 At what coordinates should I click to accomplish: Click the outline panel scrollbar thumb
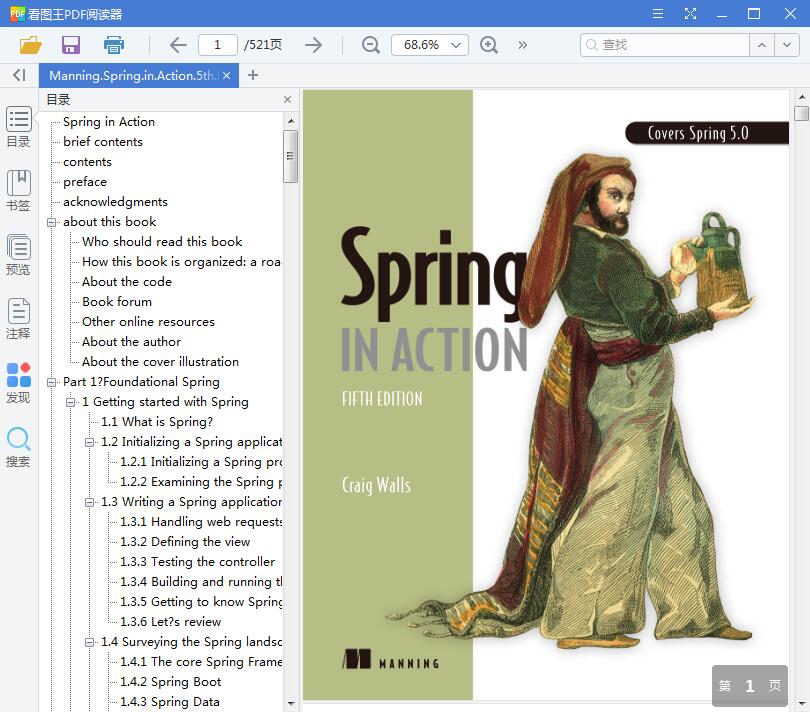(x=290, y=156)
